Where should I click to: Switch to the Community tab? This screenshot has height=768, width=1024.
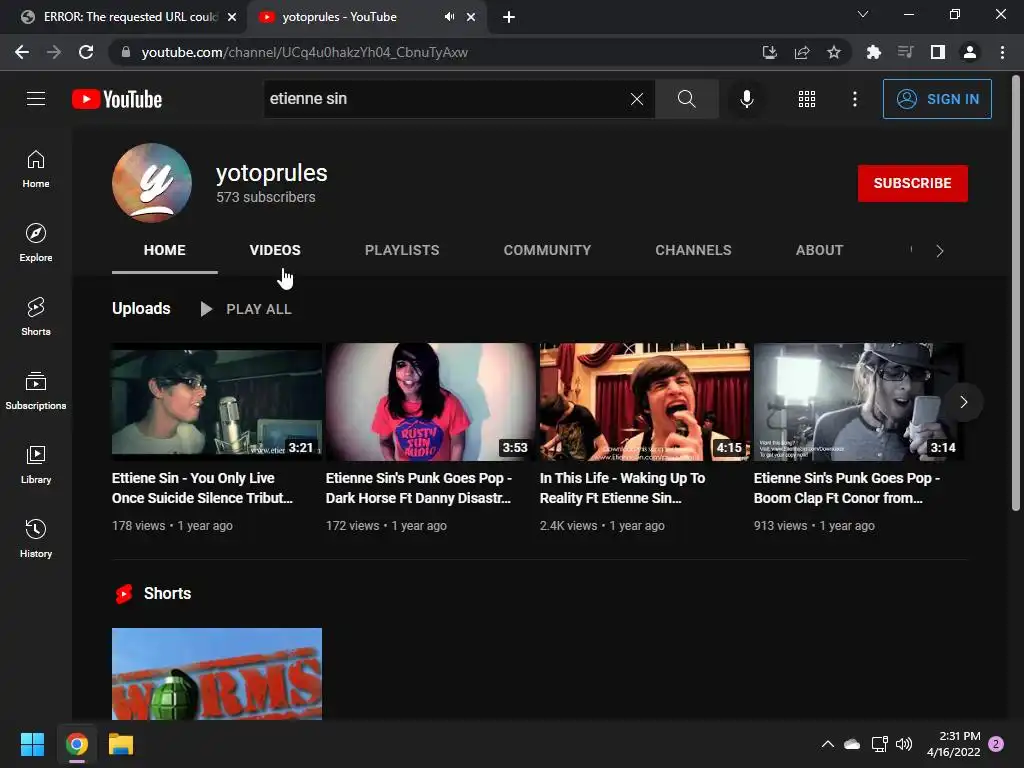547,250
